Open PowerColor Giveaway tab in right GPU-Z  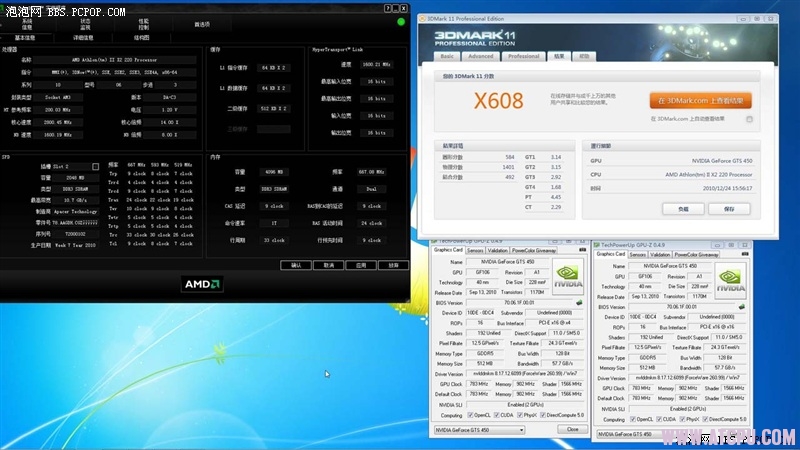[x=696, y=255]
